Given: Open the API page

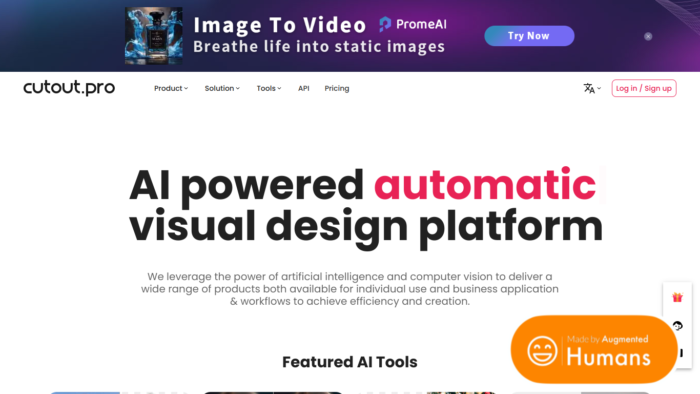Looking at the screenshot, I should (x=304, y=88).
